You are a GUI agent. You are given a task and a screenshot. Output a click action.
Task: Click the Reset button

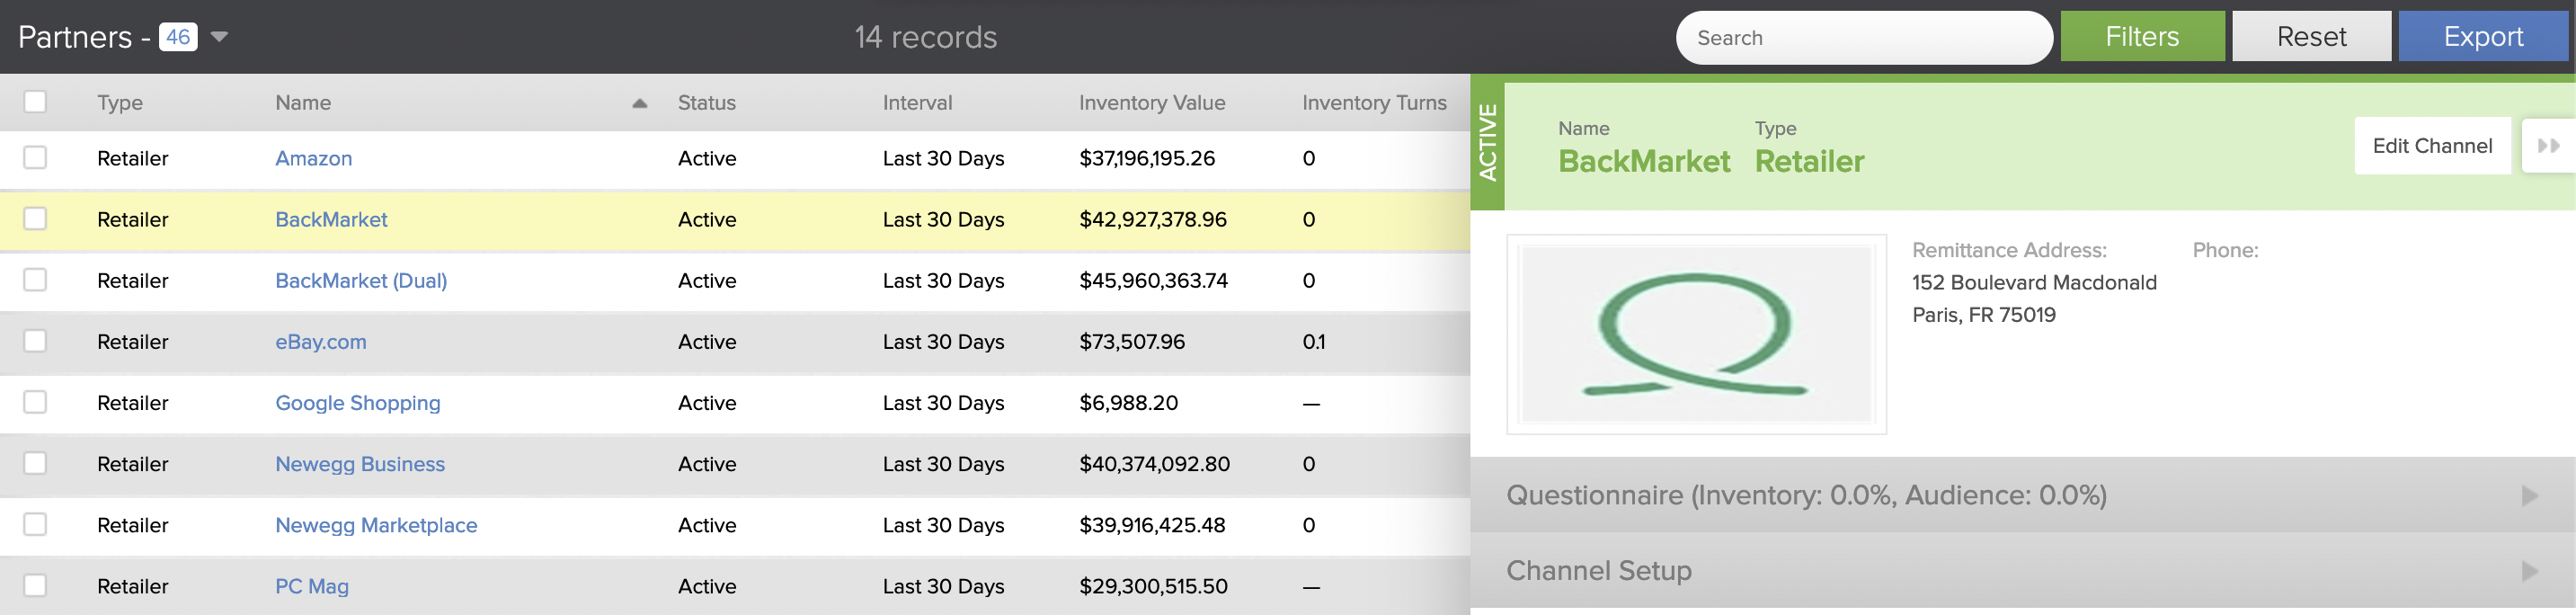click(x=2311, y=37)
